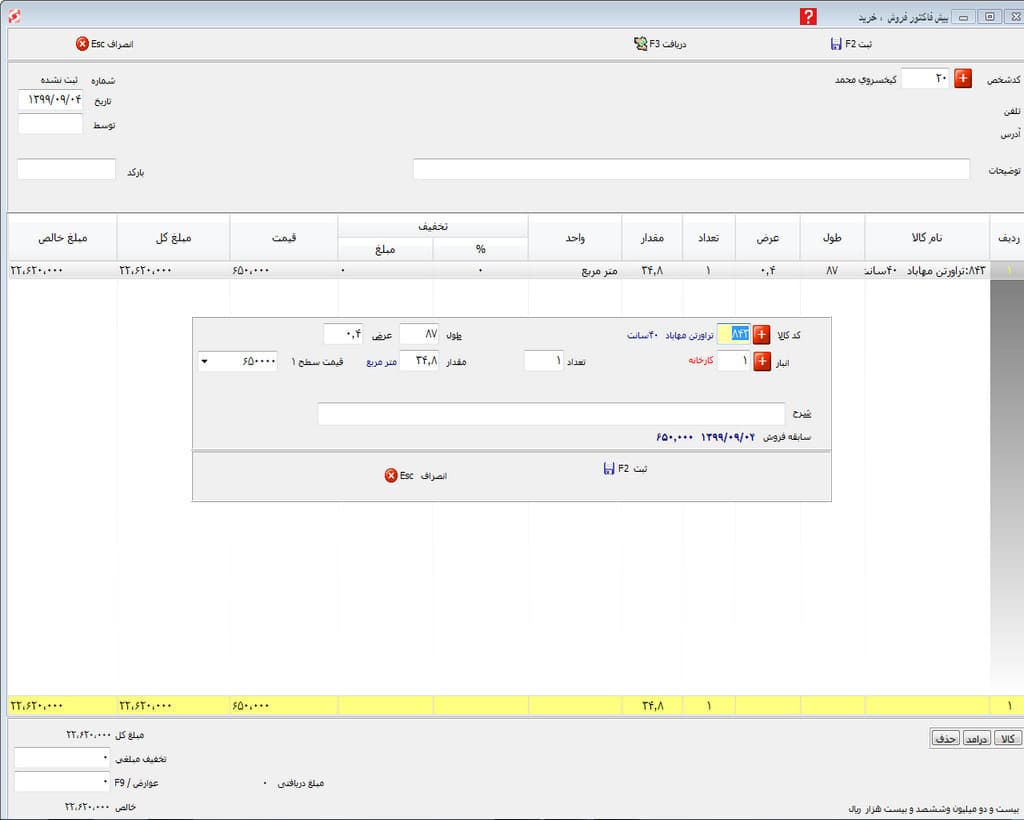Open person lookup with red plus beside کدشخص
Image resolution: width=1024 pixels, height=820 pixels.
[963, 78]
